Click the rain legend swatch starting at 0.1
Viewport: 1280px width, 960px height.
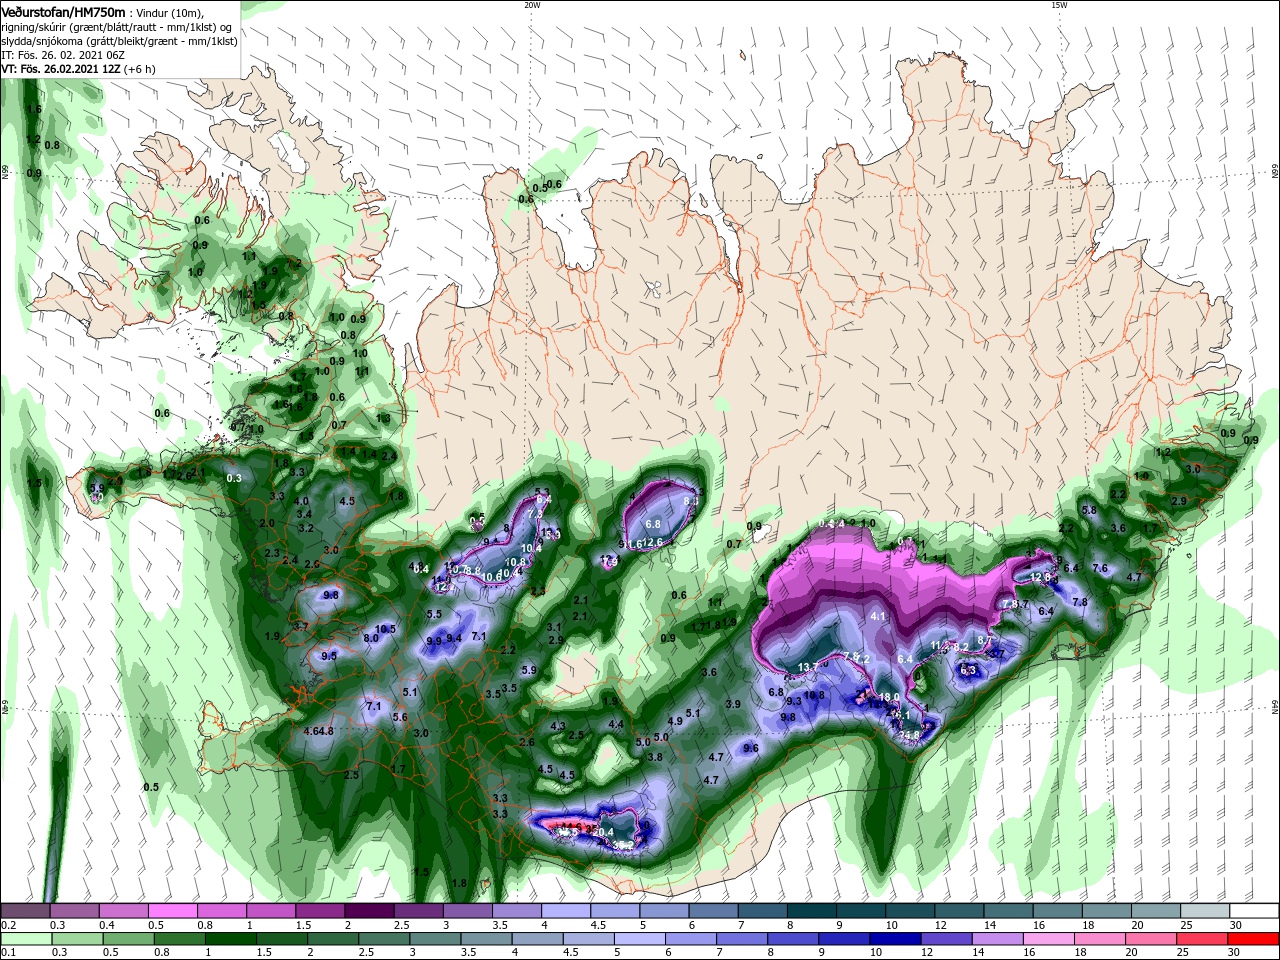[25, 939]
